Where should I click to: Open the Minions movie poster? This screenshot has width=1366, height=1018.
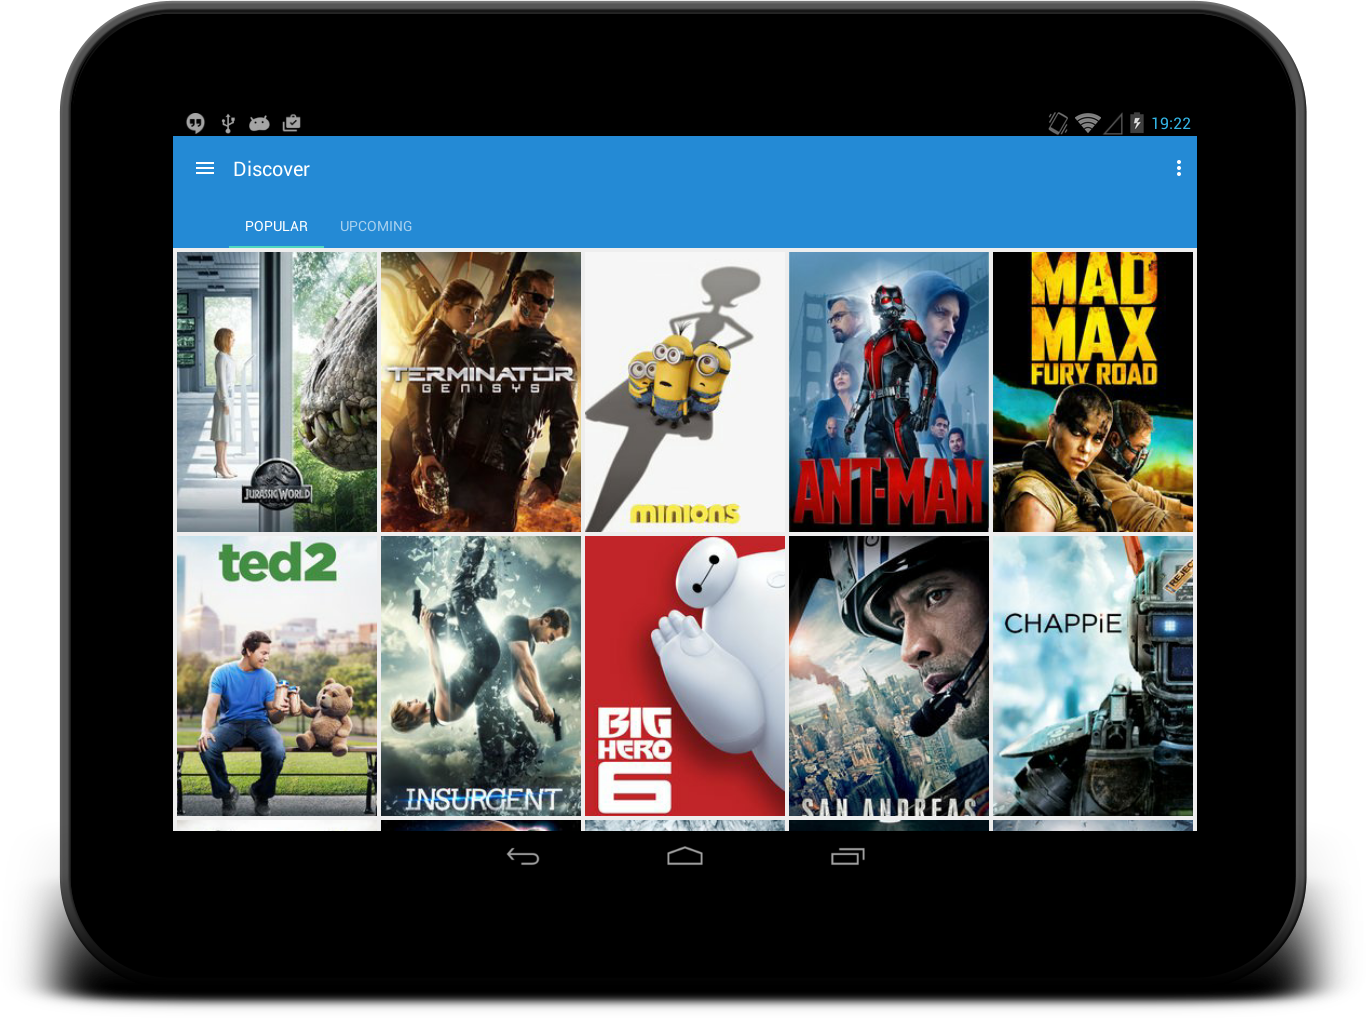click(x=685, y=392)
